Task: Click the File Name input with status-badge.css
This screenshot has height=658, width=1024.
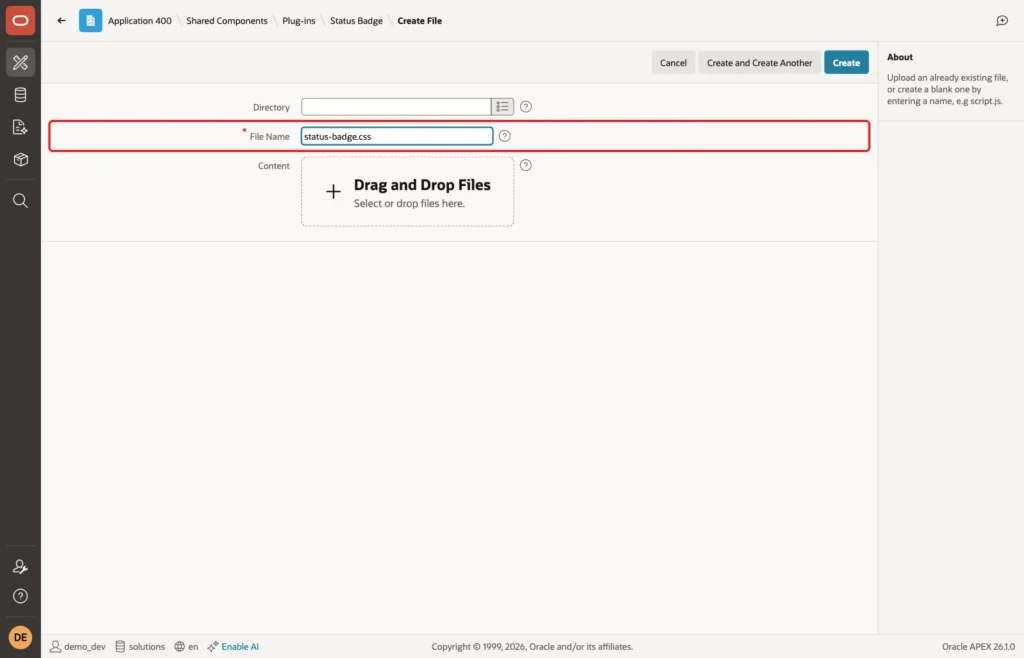Action: point(397,136)
